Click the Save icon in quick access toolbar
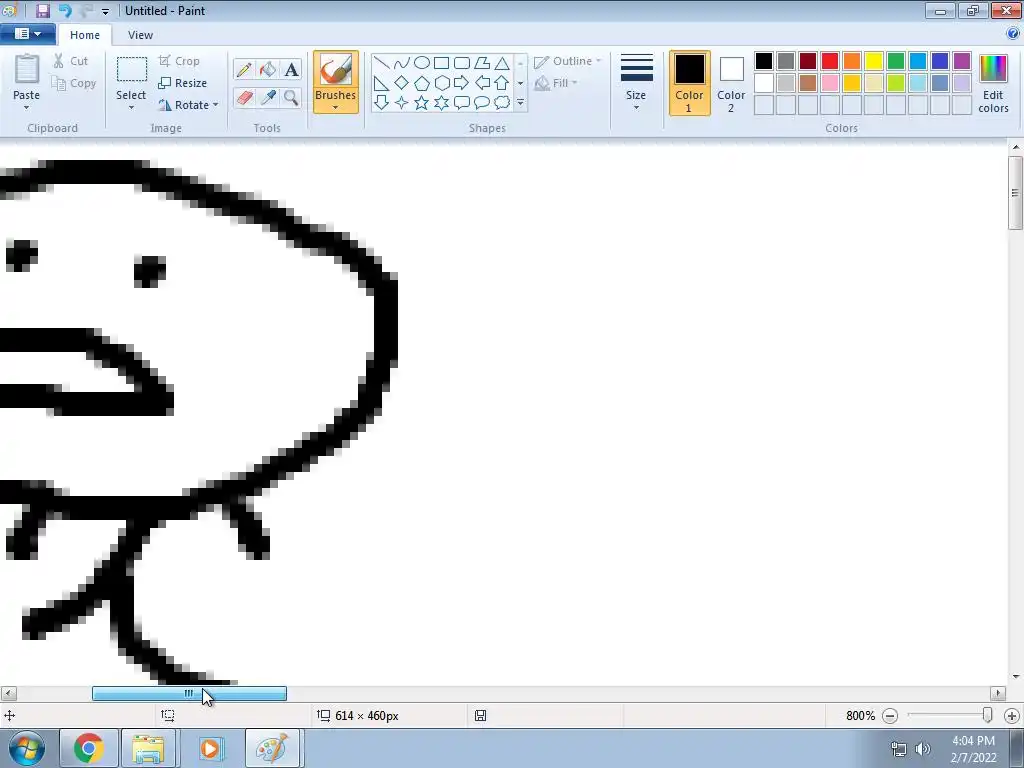This screenshot has width=1024, height=768. (x=42, y=10)
